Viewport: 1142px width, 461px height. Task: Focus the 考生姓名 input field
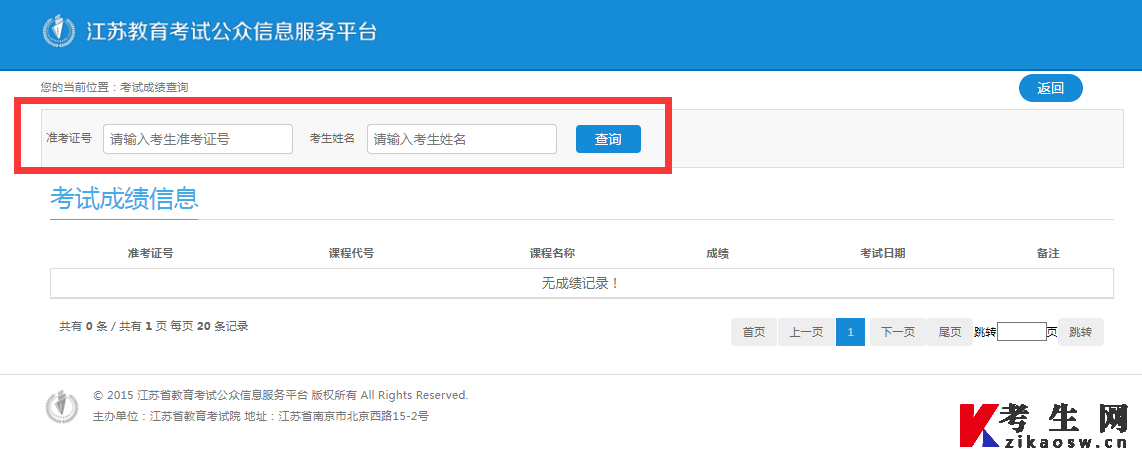click(462, 139)
